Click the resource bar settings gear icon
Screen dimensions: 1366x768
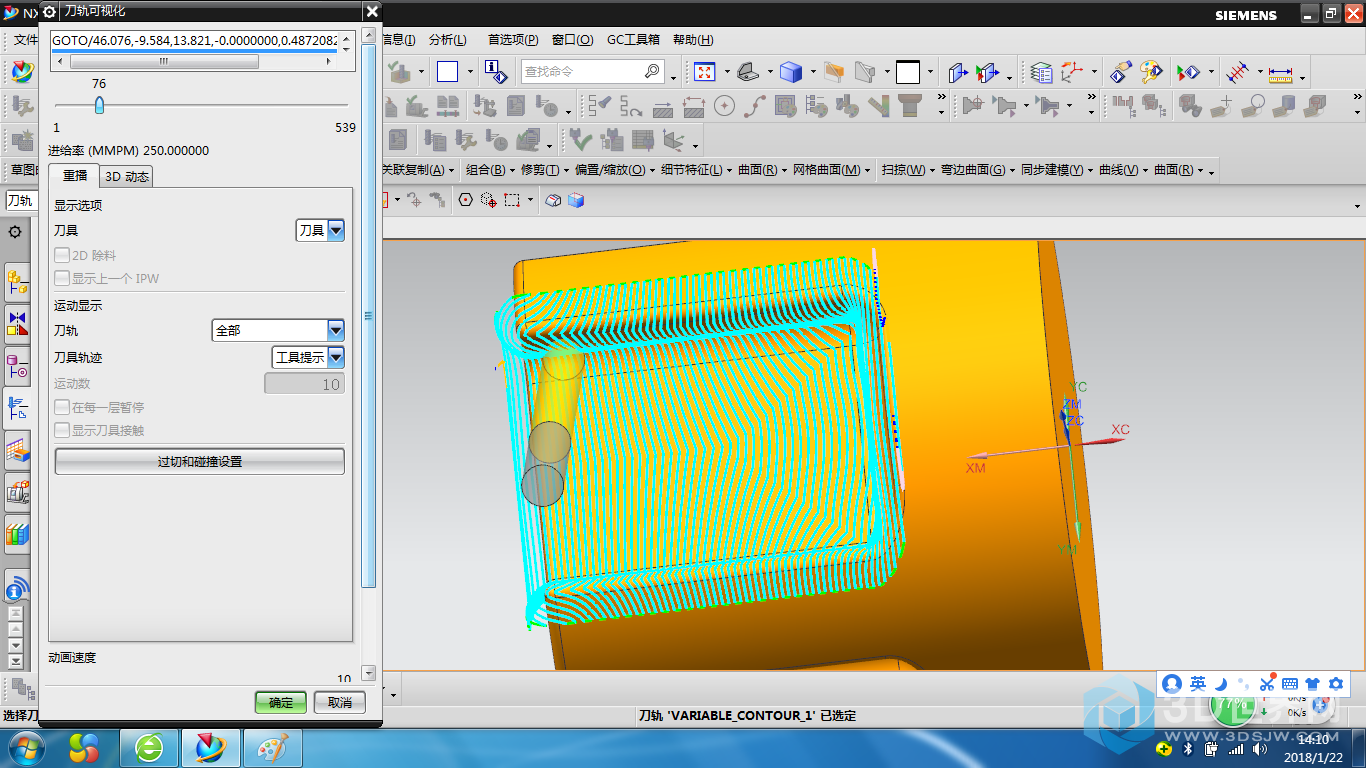(15, 232)
